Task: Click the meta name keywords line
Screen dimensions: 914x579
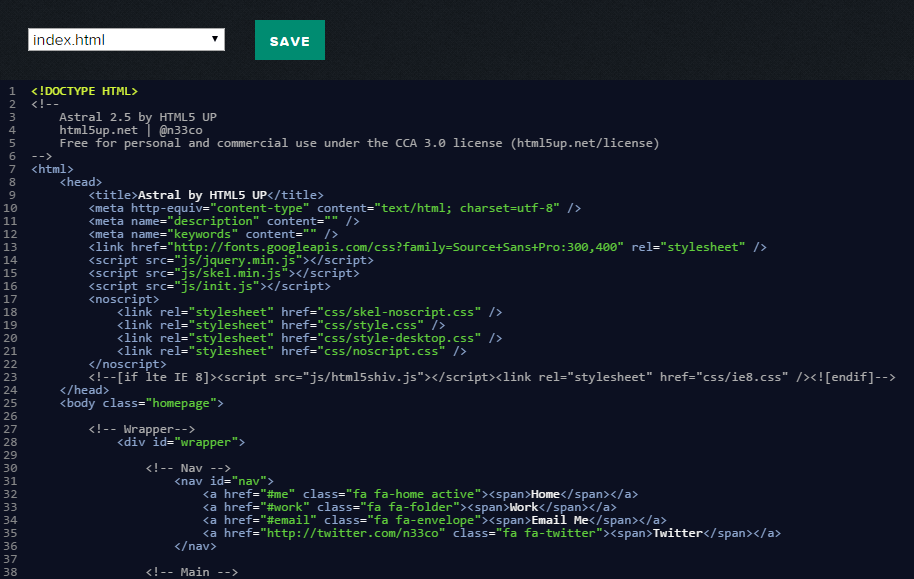Action: click(x=213, y=234)
